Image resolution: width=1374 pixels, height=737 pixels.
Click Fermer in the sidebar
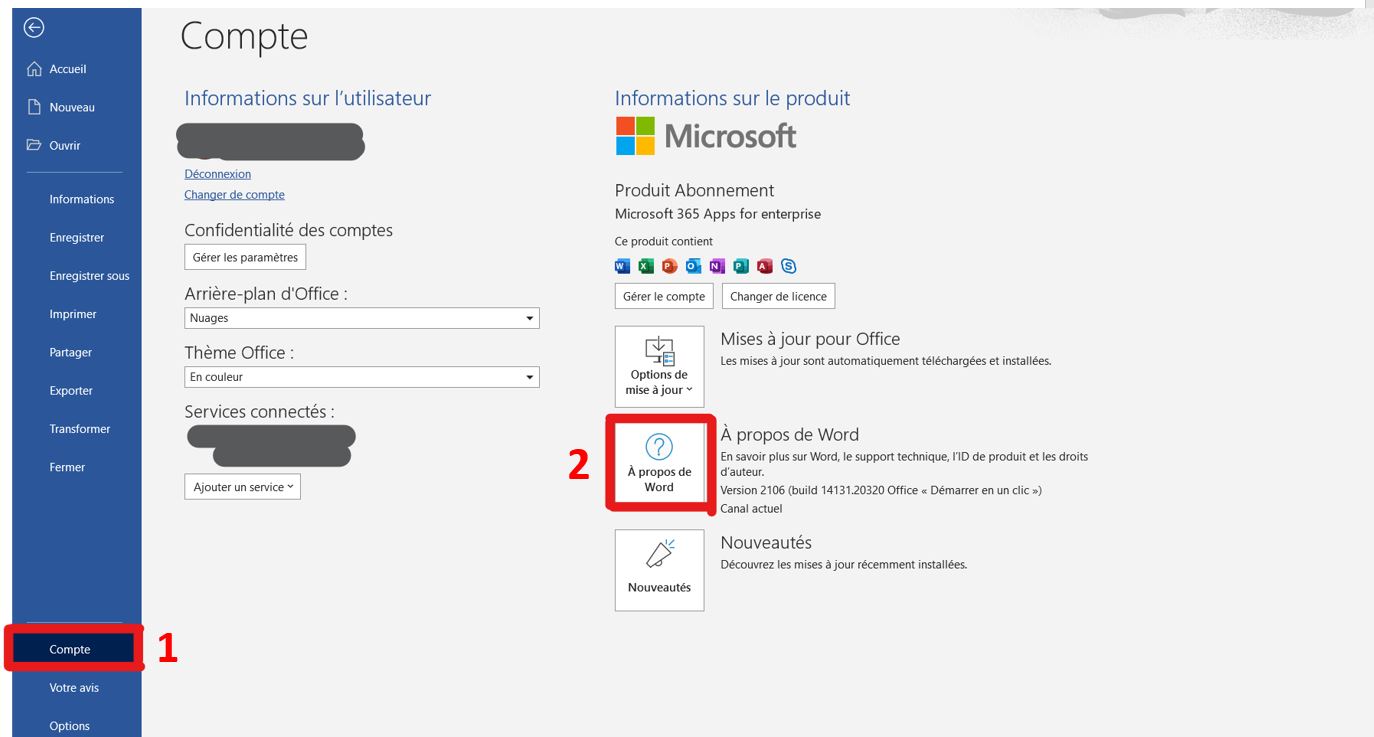point(76,467)
